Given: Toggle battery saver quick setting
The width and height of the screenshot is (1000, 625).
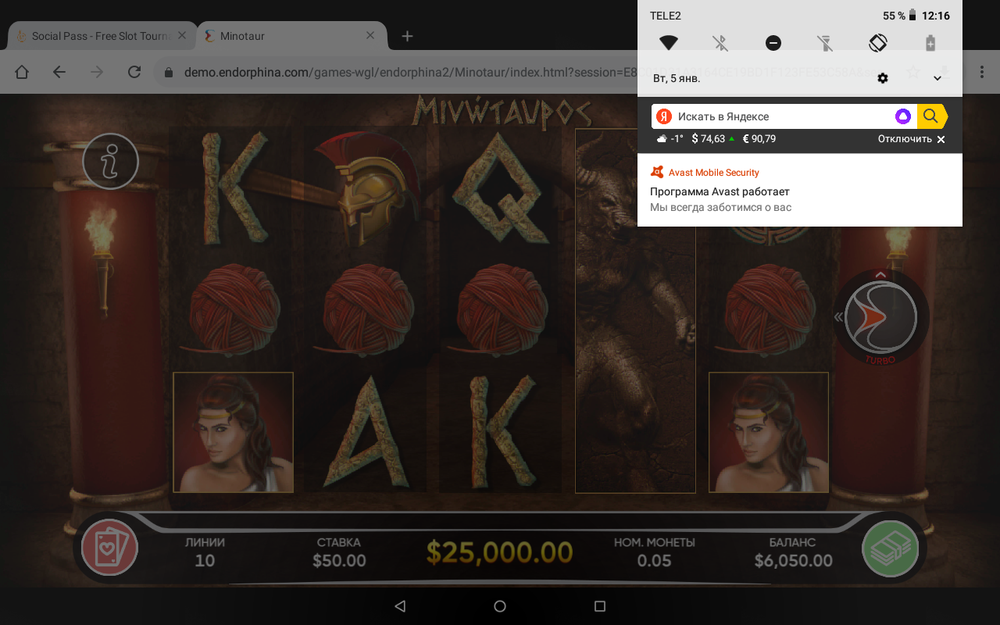Looking at the screenshot, I should click(x=930, y=43).
